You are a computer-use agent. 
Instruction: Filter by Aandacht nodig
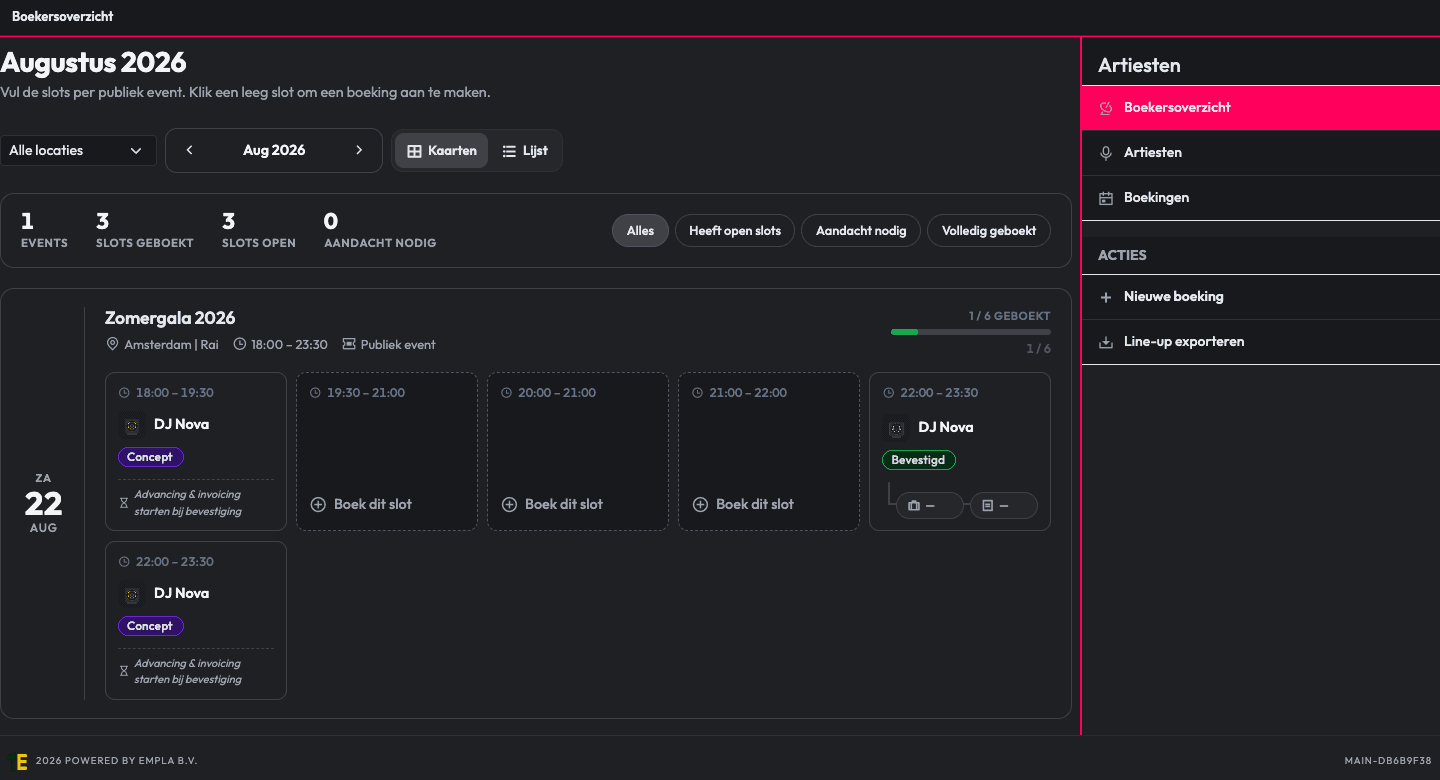[861, 231]
